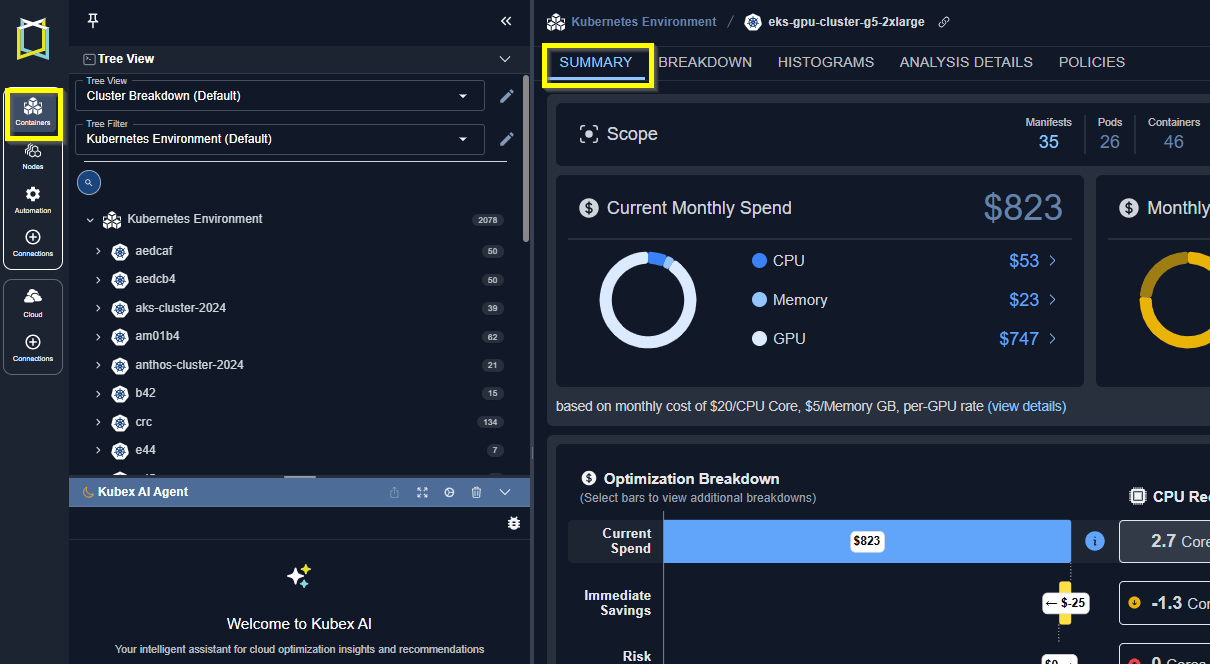Click the view details link

click(x=1027, y=406)
